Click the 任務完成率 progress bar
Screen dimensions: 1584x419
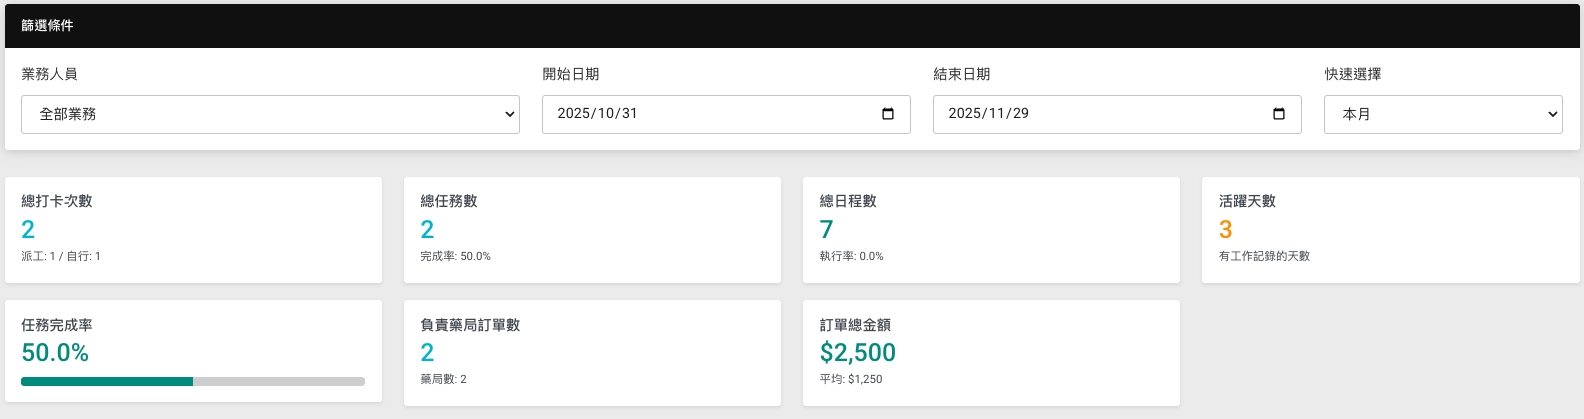(192, 381)
